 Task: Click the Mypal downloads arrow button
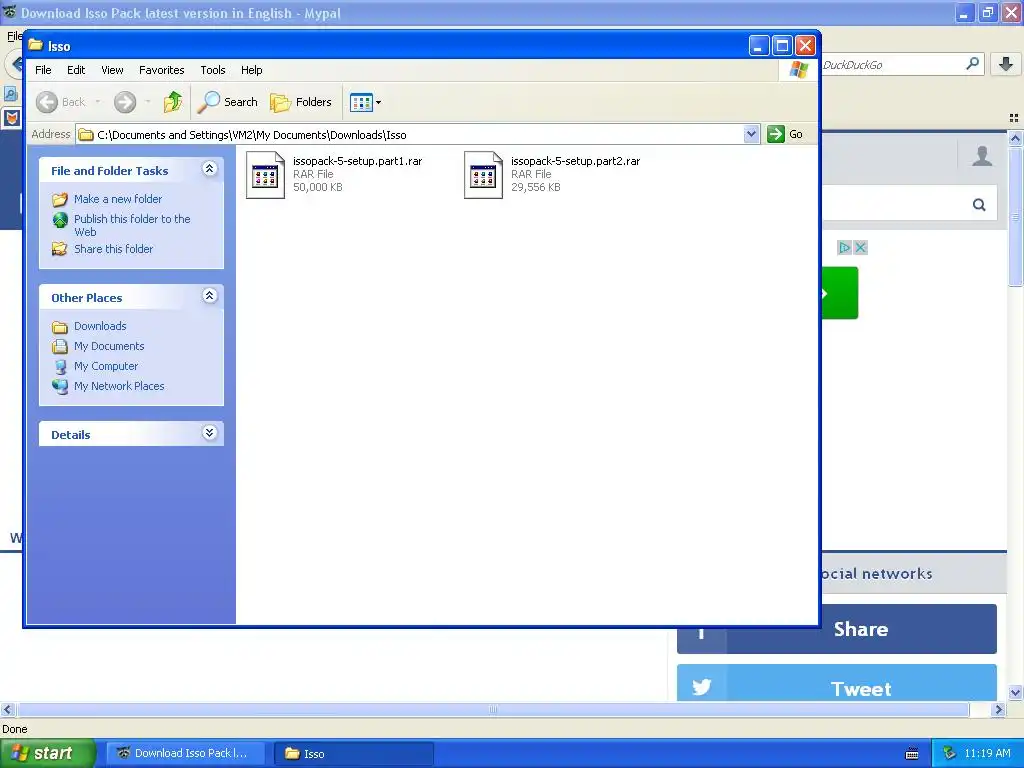click(1006, 64)
